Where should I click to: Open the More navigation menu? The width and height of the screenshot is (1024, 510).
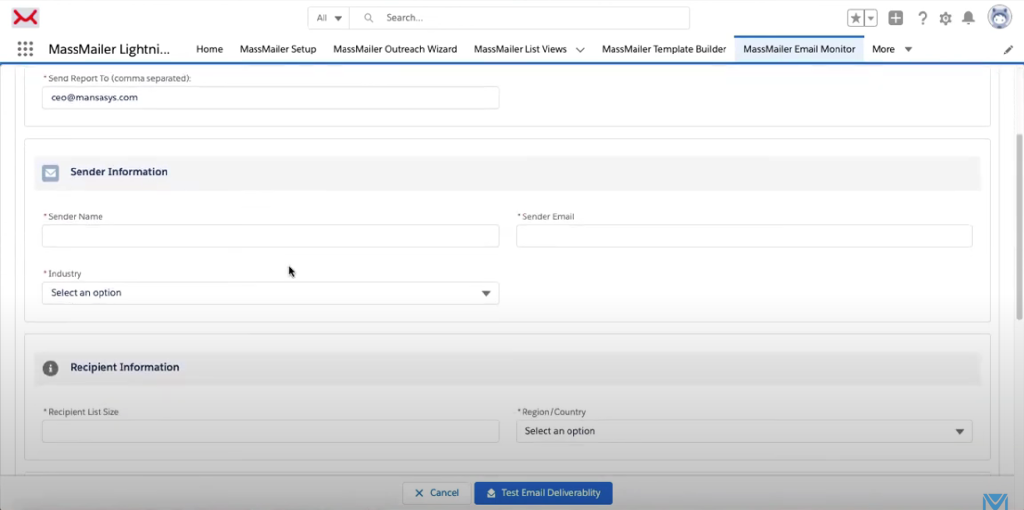pyautogui.click(x=892, y=49)
